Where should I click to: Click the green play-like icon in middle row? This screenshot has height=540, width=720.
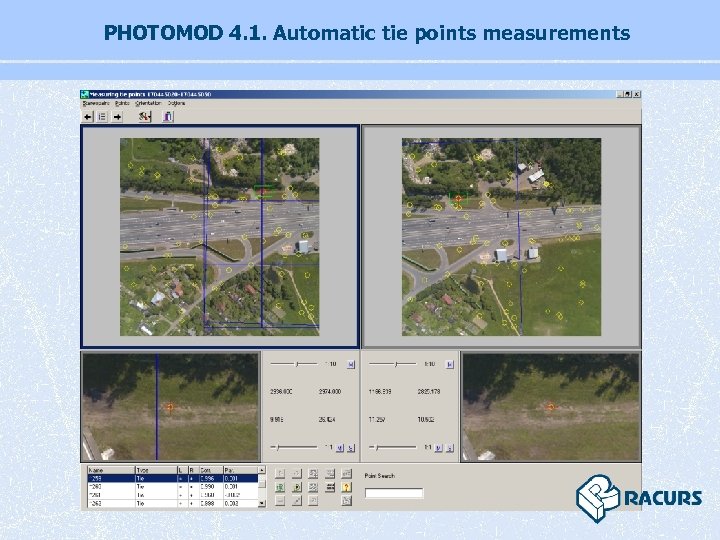(x=297, y=487)
